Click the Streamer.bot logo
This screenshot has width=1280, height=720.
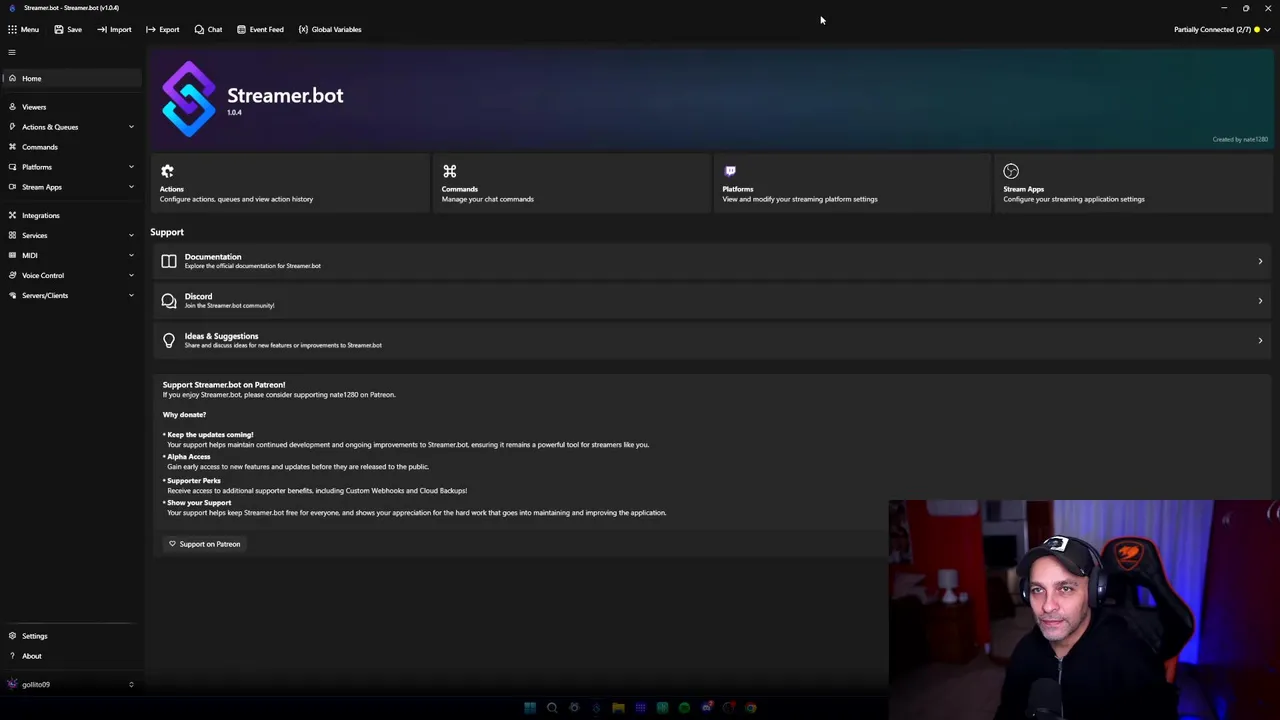pos(189,99)
